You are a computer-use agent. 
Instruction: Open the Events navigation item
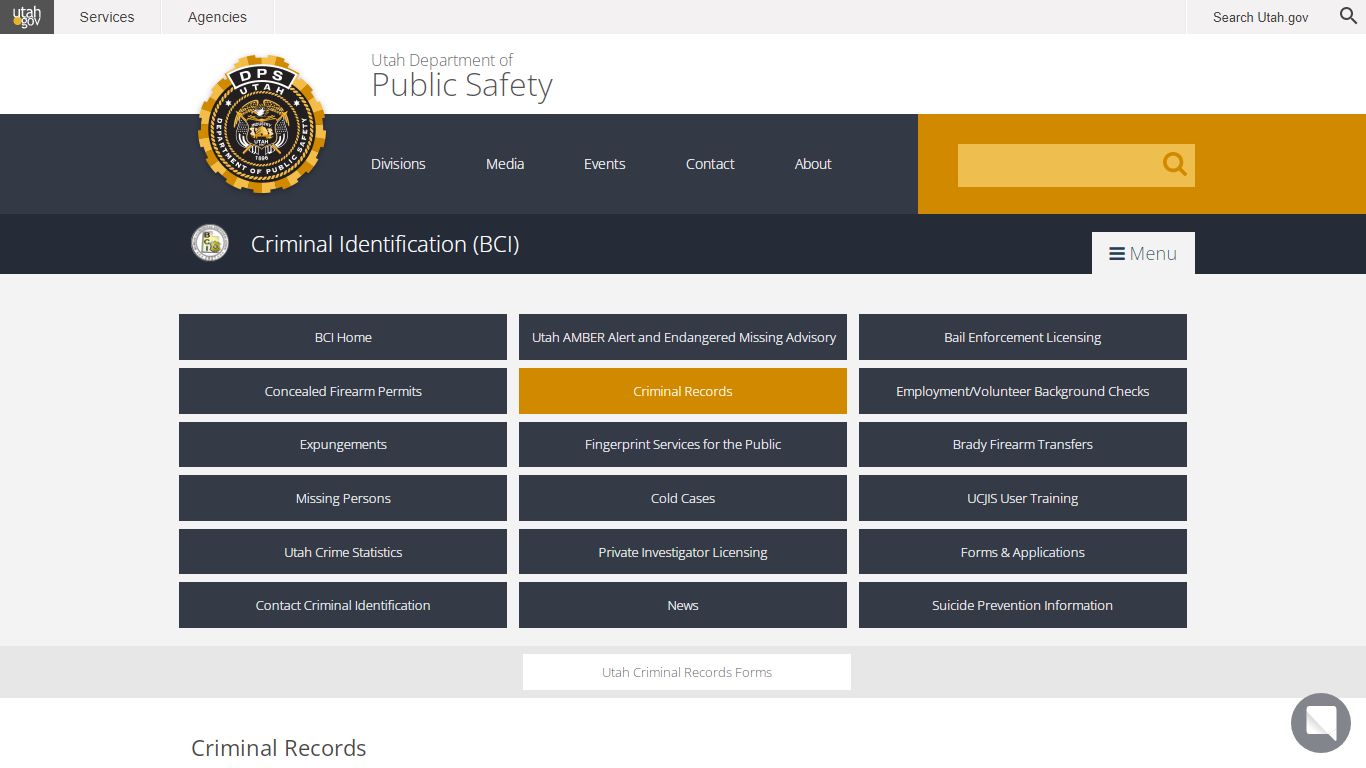[x=604, y=164]
